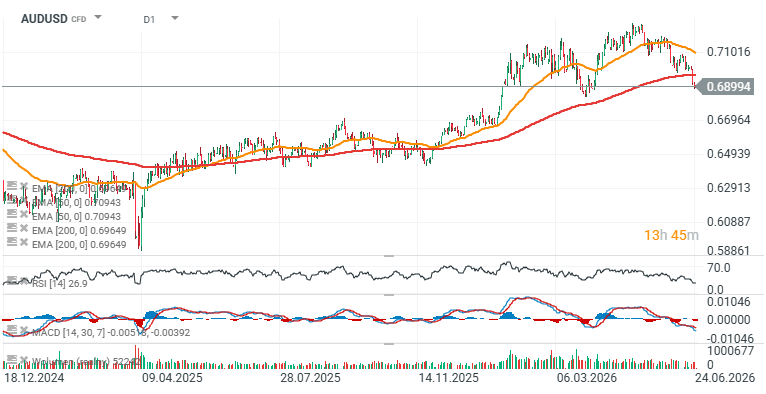Remove the MACD [14, 30, 7] indicator
This screenshot has height=394, width=766.
23,331
